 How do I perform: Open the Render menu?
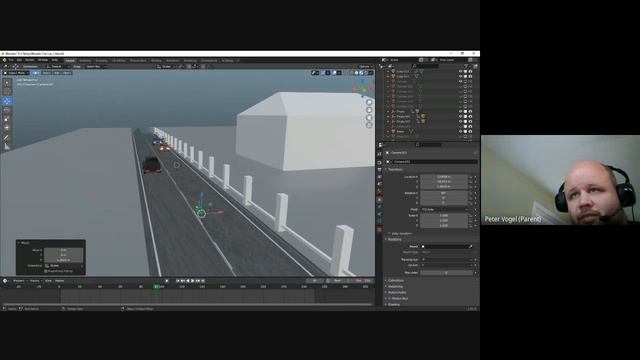pyautogui.click(x=29, y=60)
